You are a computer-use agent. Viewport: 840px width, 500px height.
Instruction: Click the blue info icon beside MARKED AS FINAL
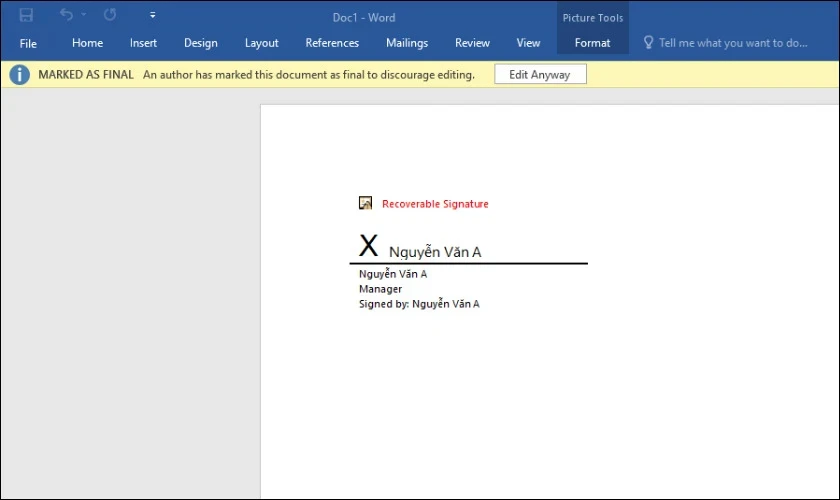pos(19,75)
